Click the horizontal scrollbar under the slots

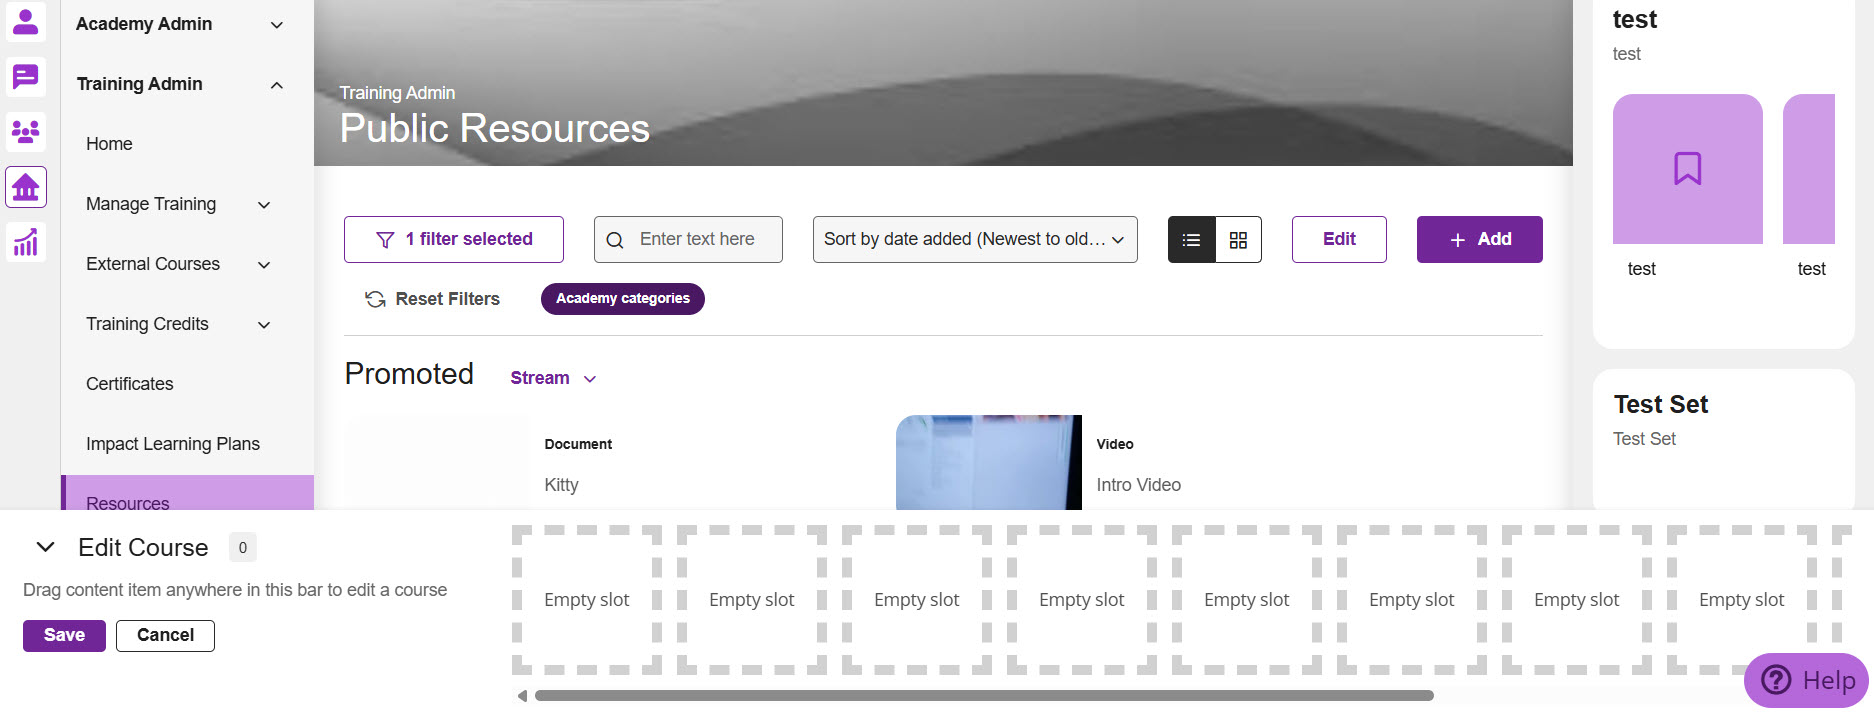pos(983,696)
